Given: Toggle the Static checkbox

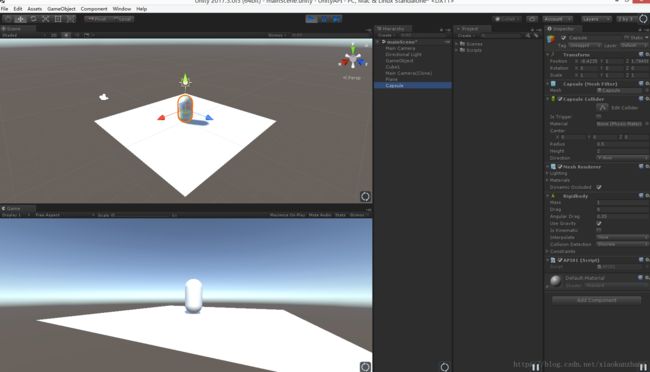Looking at the screenshot, I should coord(626,38).
